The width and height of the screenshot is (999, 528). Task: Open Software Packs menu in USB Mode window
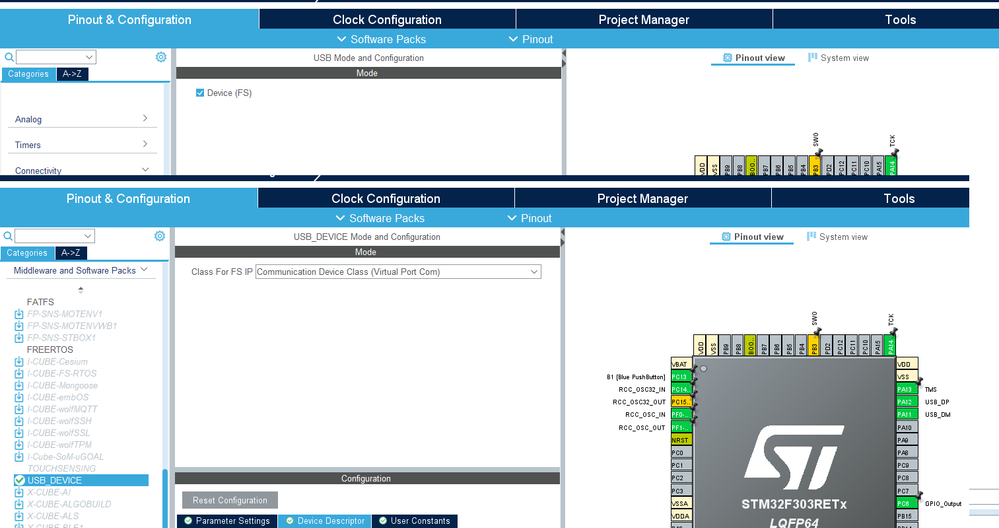click(381, 39)
